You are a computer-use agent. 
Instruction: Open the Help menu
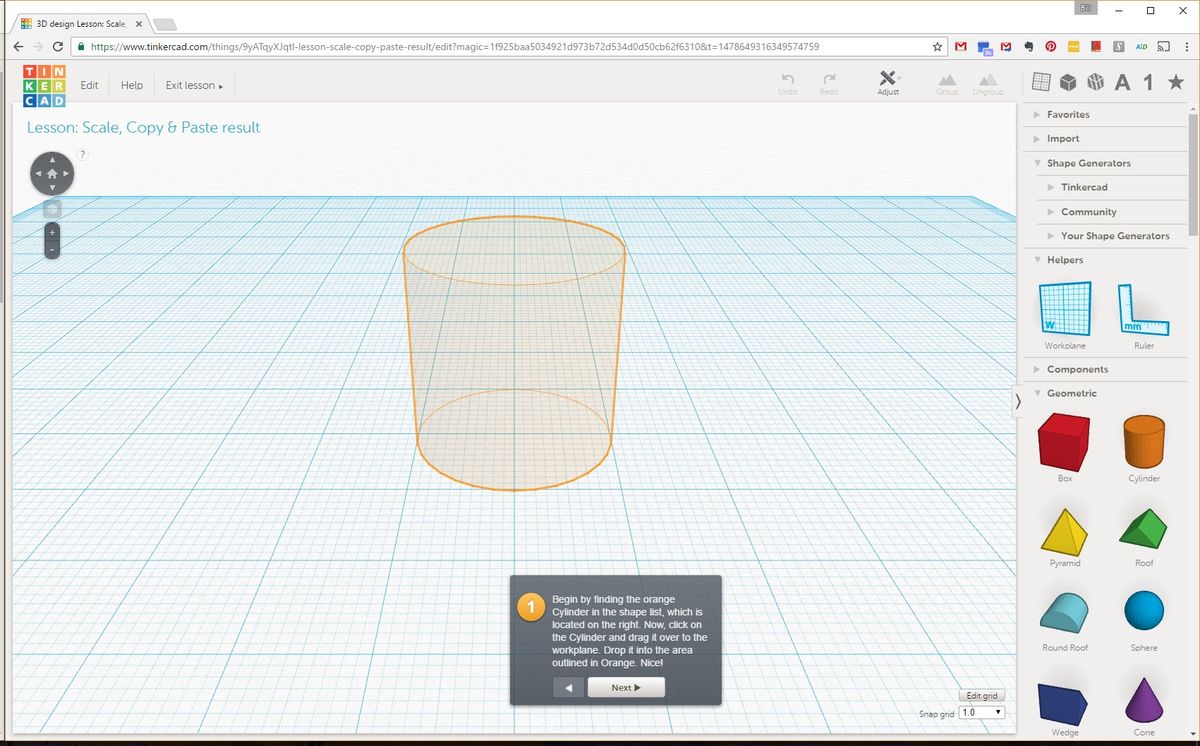(x=131, y=85)
